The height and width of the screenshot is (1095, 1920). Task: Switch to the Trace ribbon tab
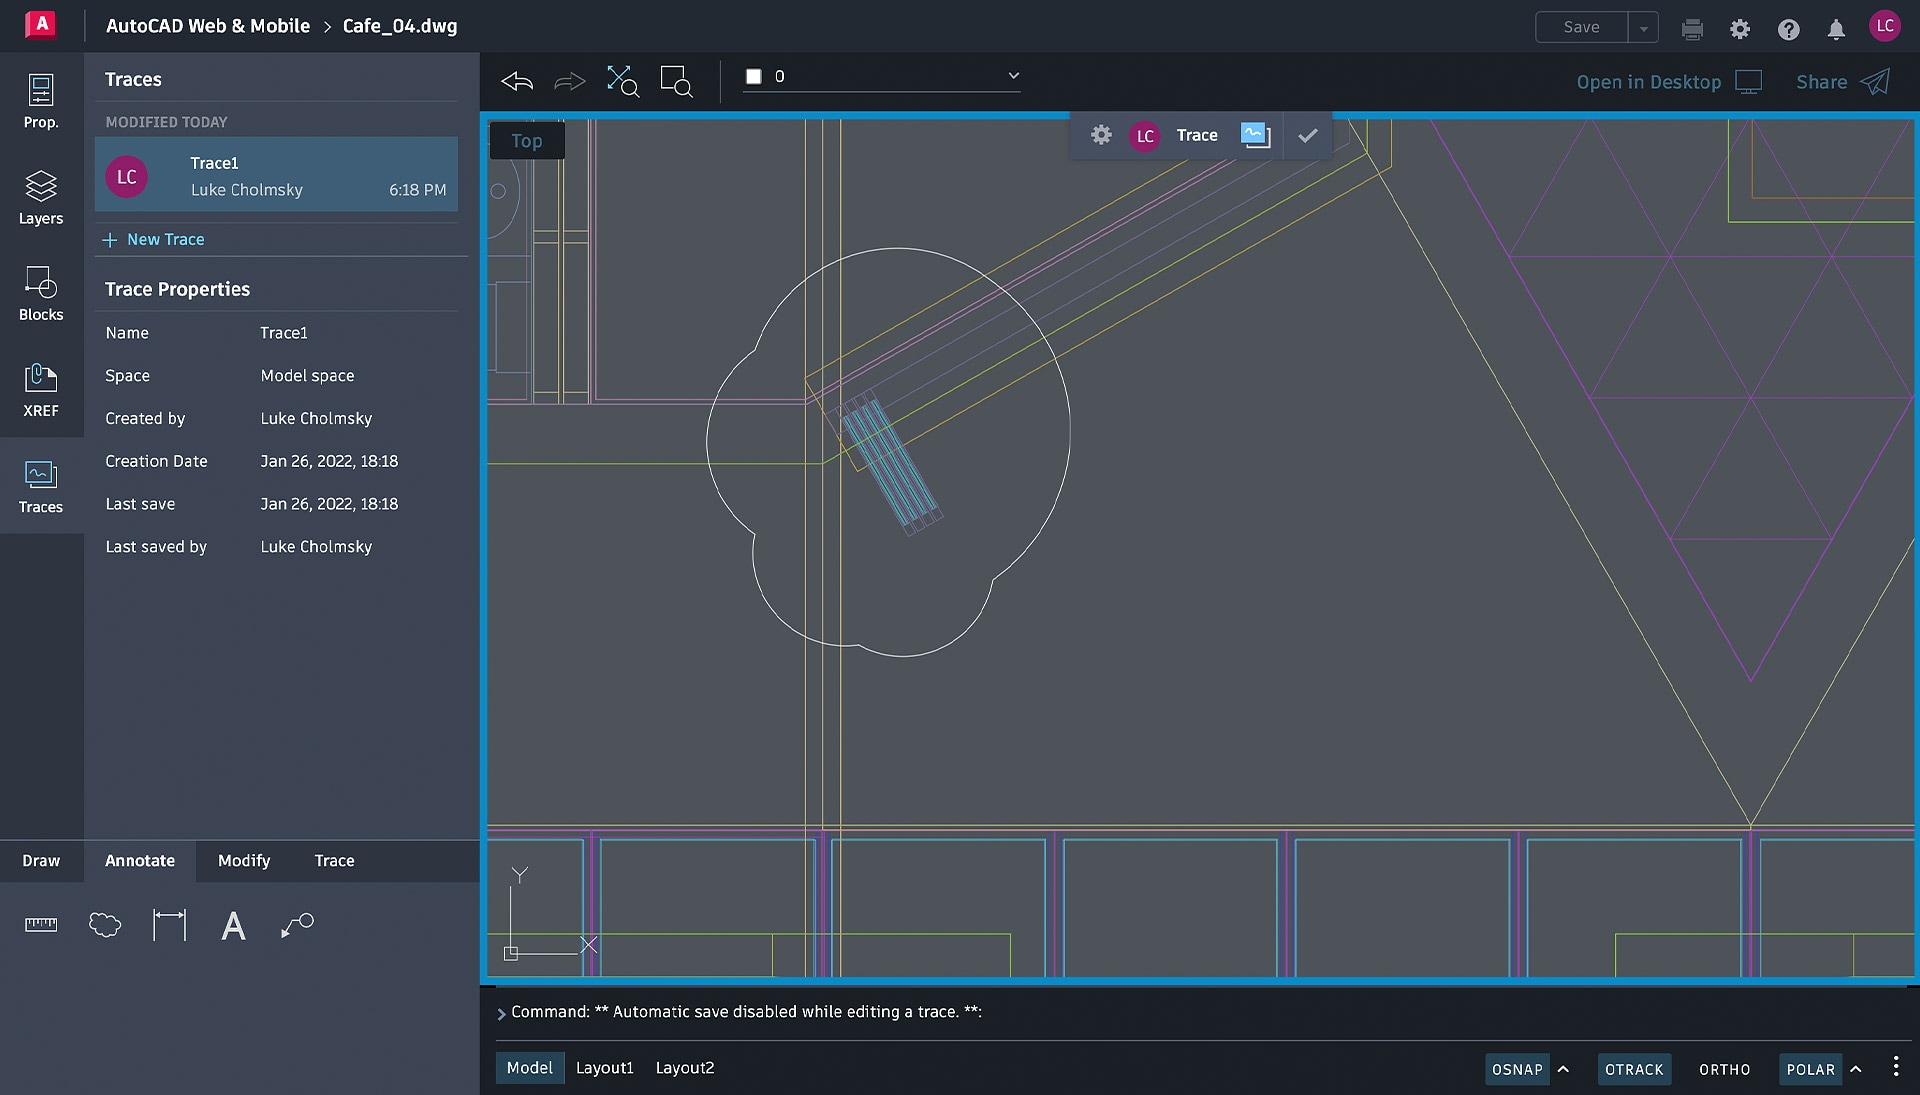tap(334, 859)
